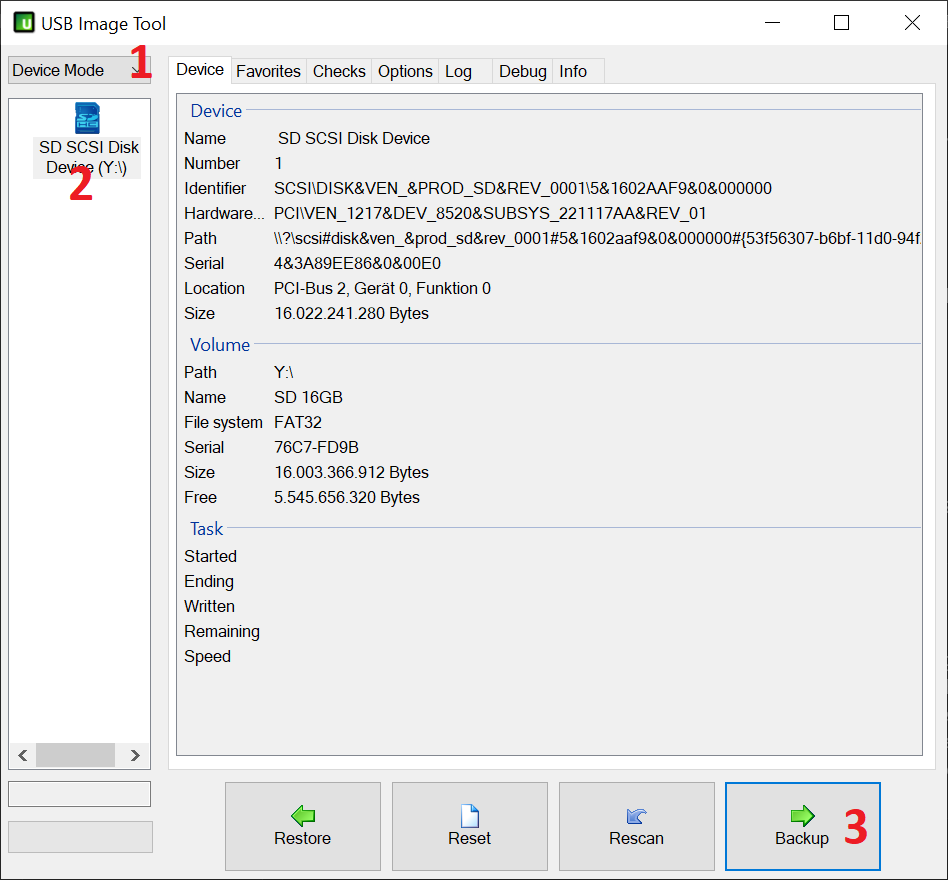This screenshot has height=880, width=948.
Task: Click the volume serial 76C7-FD9B
Action: pos(316,447)
